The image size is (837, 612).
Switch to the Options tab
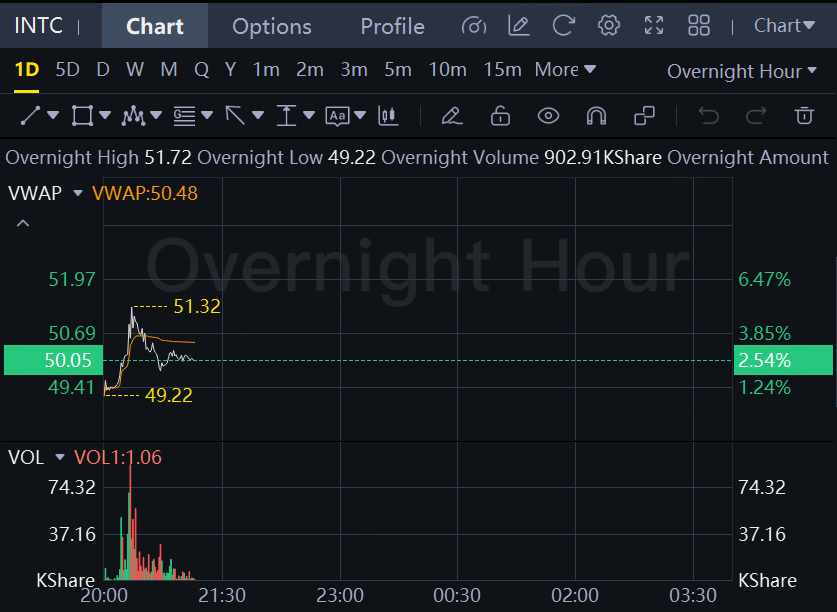tap(272, 26)
